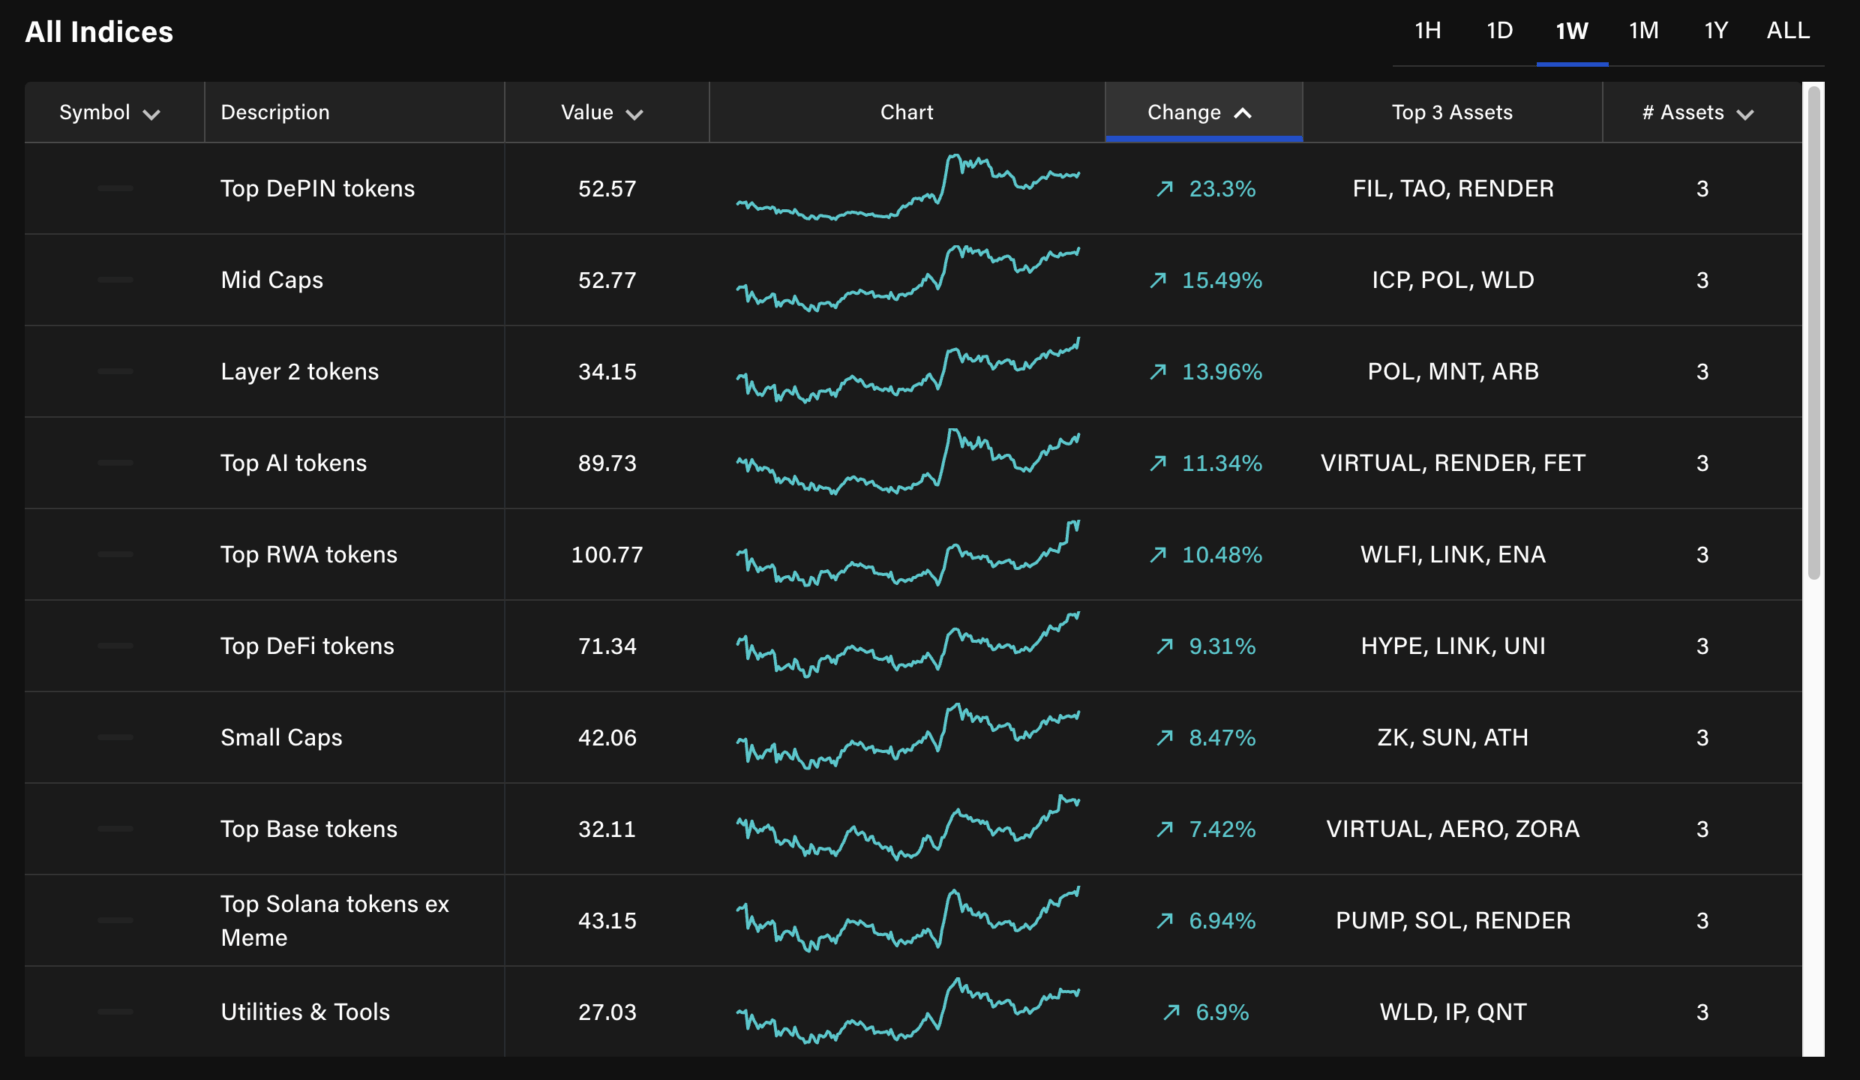Toggle the Change column sort direction
Screen dimensions: 1860x1080
(1242, 113)
